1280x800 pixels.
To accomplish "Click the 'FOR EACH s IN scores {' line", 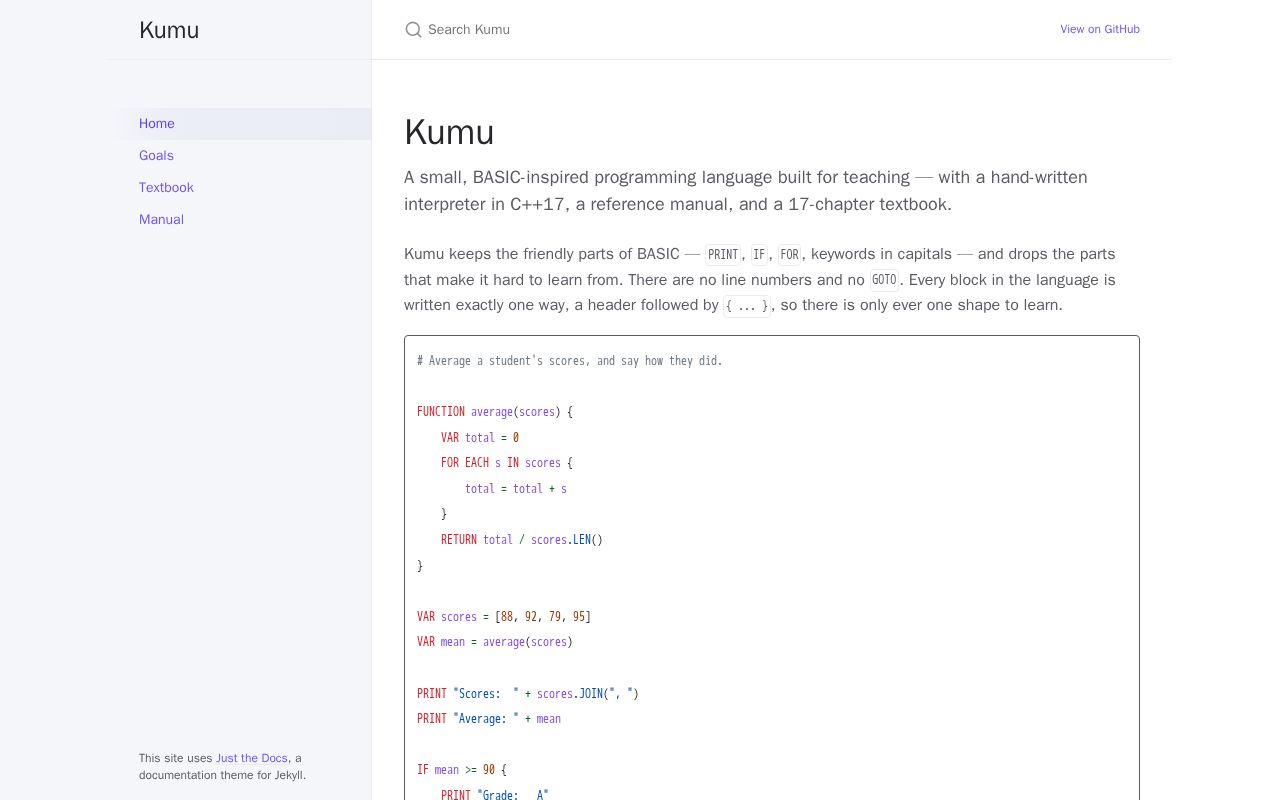I will click(507, 463).
